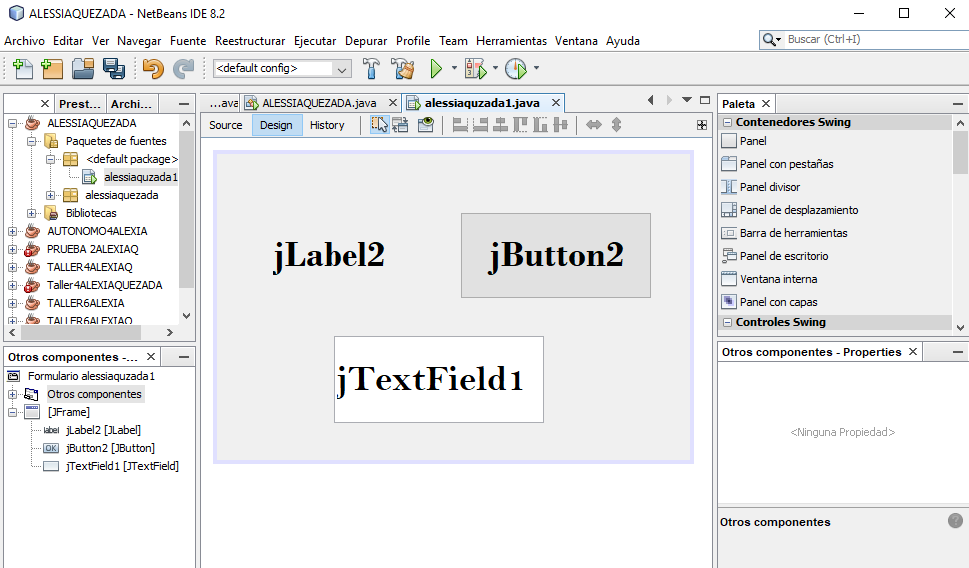The width and height of the screenshot is (969, 568).
Task: Expand the Bibliotecas tree node
Action: [x=31, y=213]
